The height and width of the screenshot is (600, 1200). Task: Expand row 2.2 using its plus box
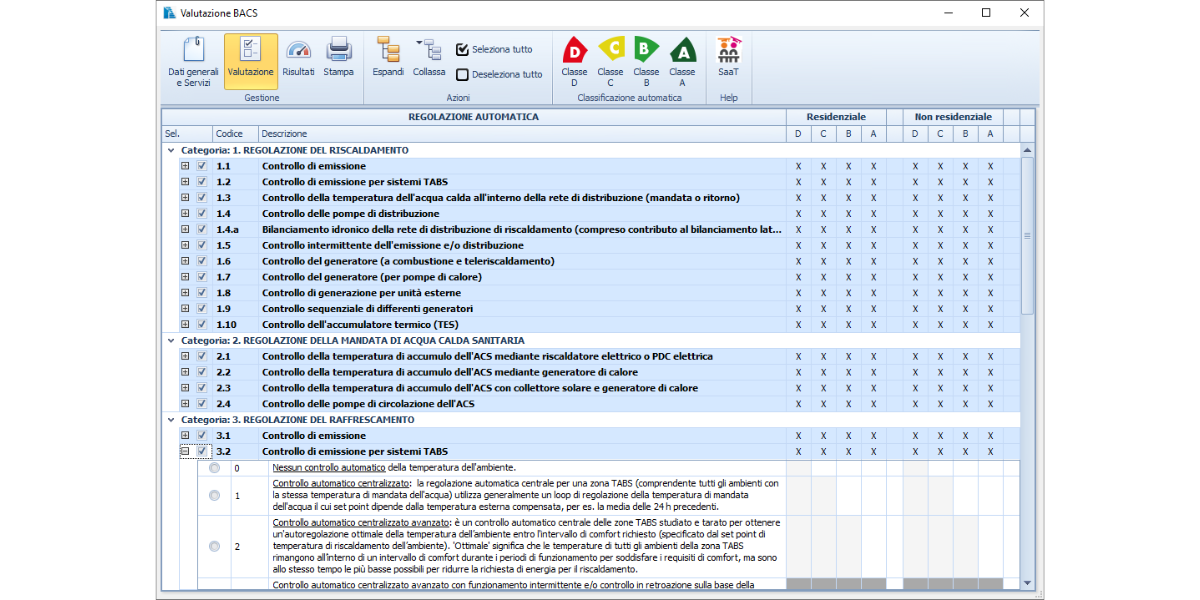click(x=185, y=372)
